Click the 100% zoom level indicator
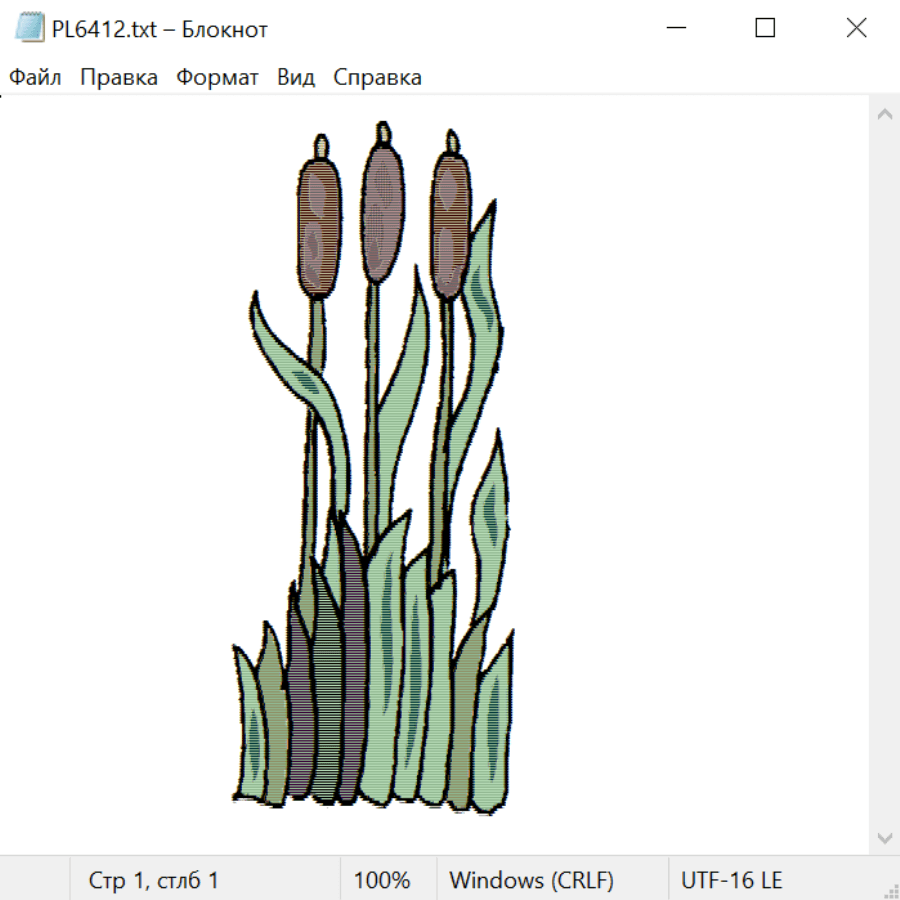This screenshot has height=900, width=900. point(382,881)
